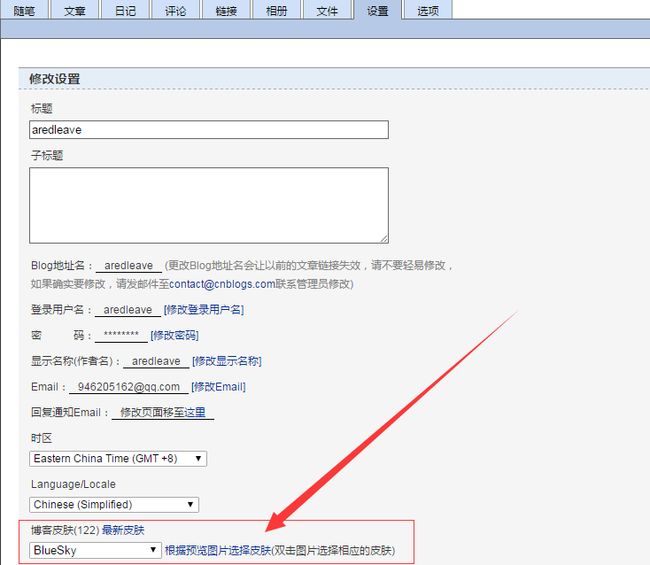Open the contact@cnblogs.com email link
This screenshot has height=565, width=650.
pos(222,284)
